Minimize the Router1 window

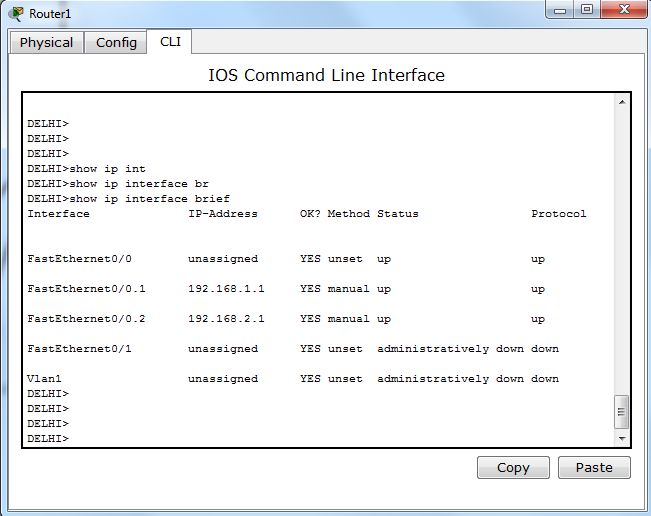(560, 10)
